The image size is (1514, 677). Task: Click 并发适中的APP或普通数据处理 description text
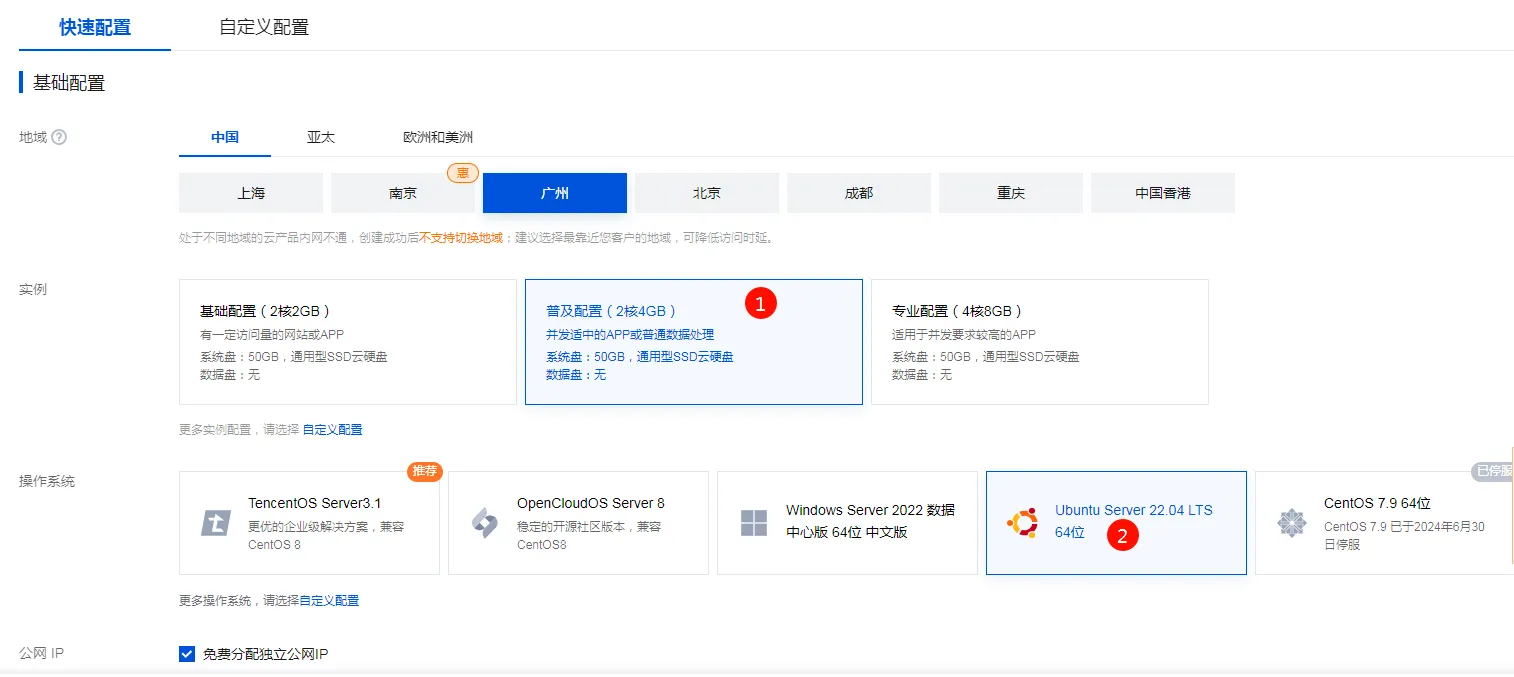630,335
